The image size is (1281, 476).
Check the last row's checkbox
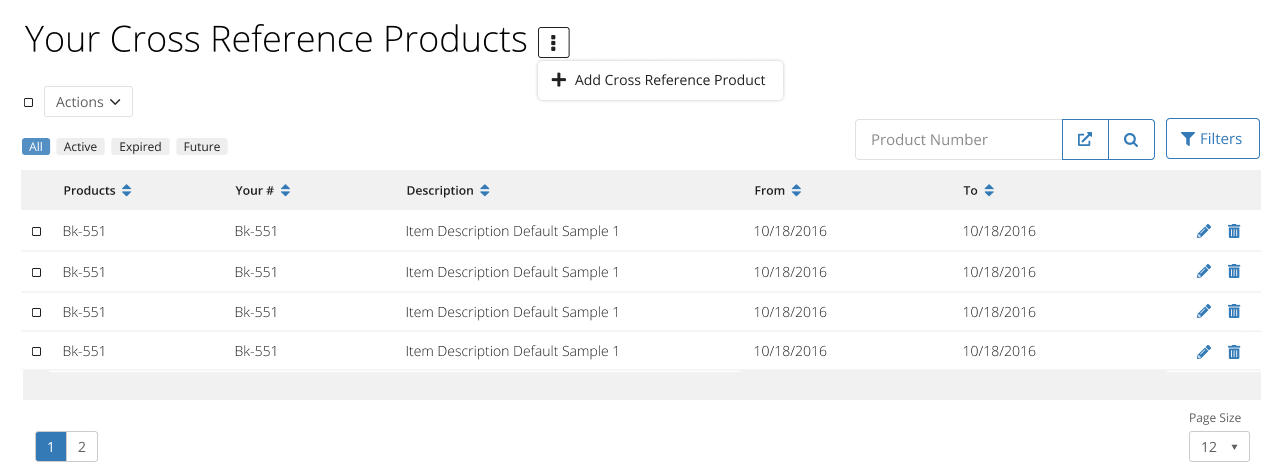(37, 351)
